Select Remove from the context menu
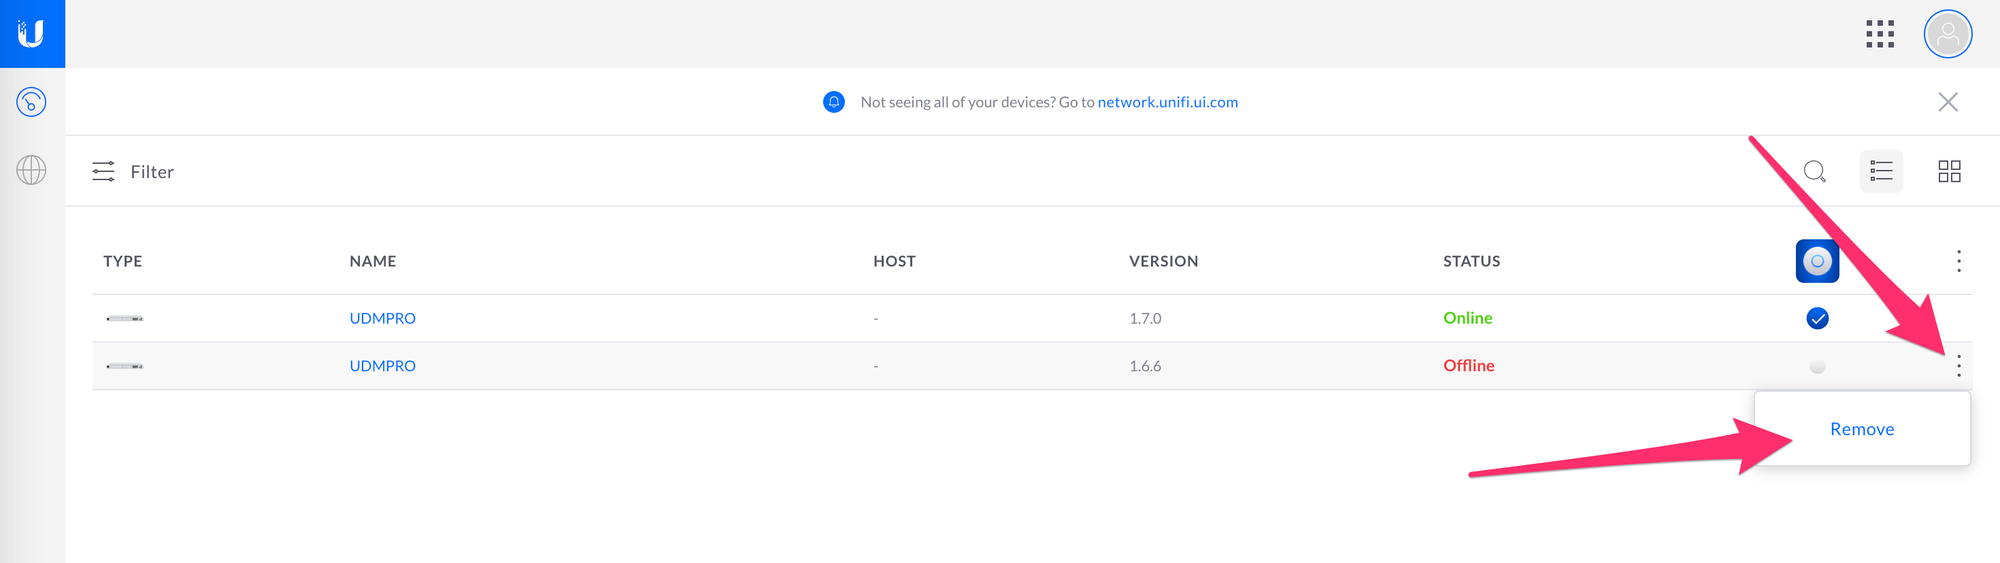 [x=1862, y=429]
